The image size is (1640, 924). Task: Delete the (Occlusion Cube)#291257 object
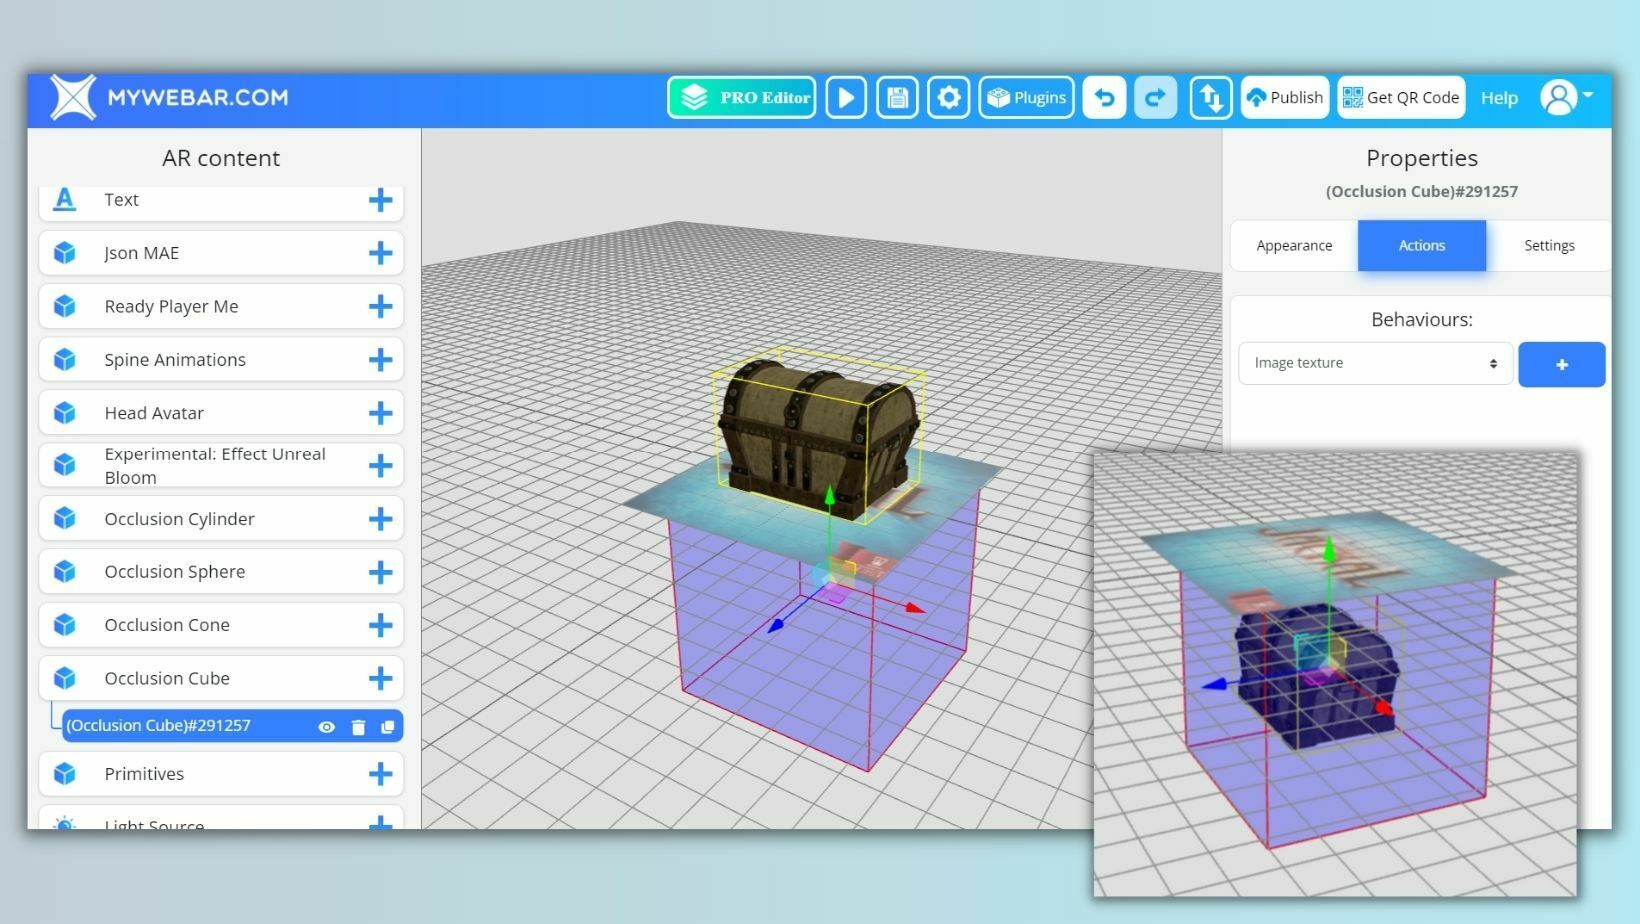(x=358, y=726)
